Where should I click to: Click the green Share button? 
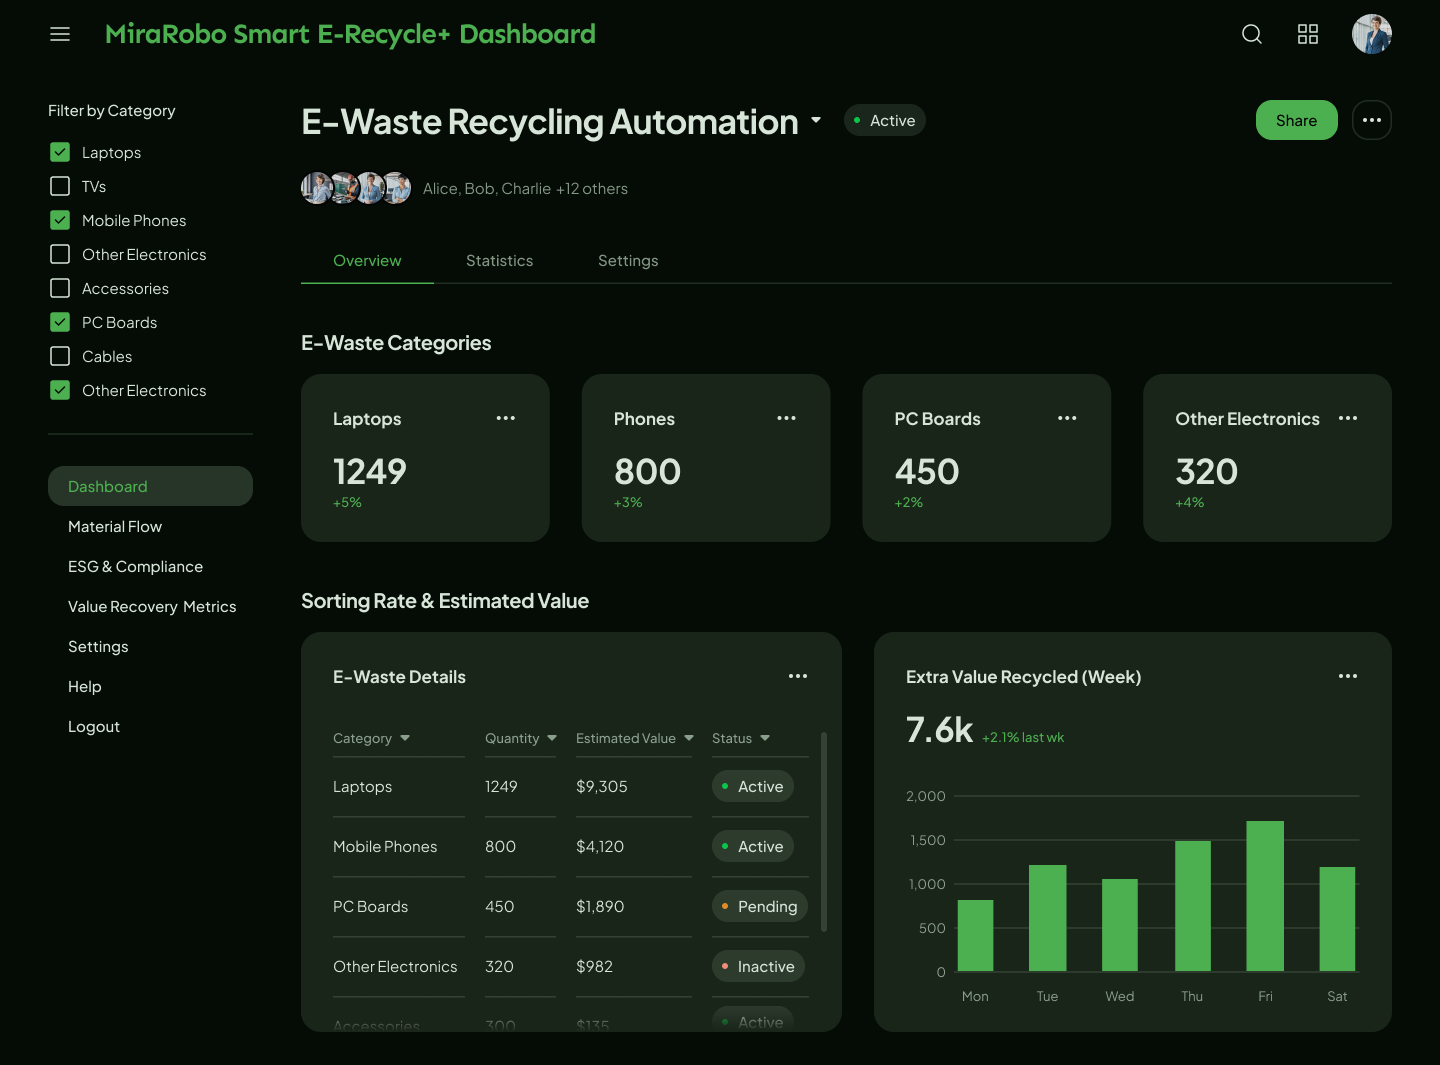click(1296, 120)
